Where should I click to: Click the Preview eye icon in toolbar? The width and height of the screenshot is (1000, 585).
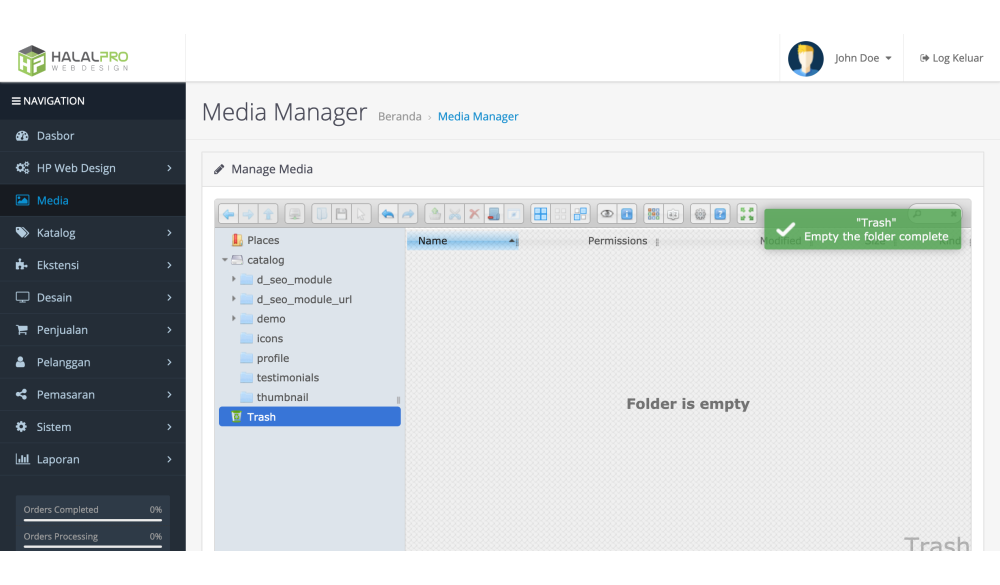607,214
